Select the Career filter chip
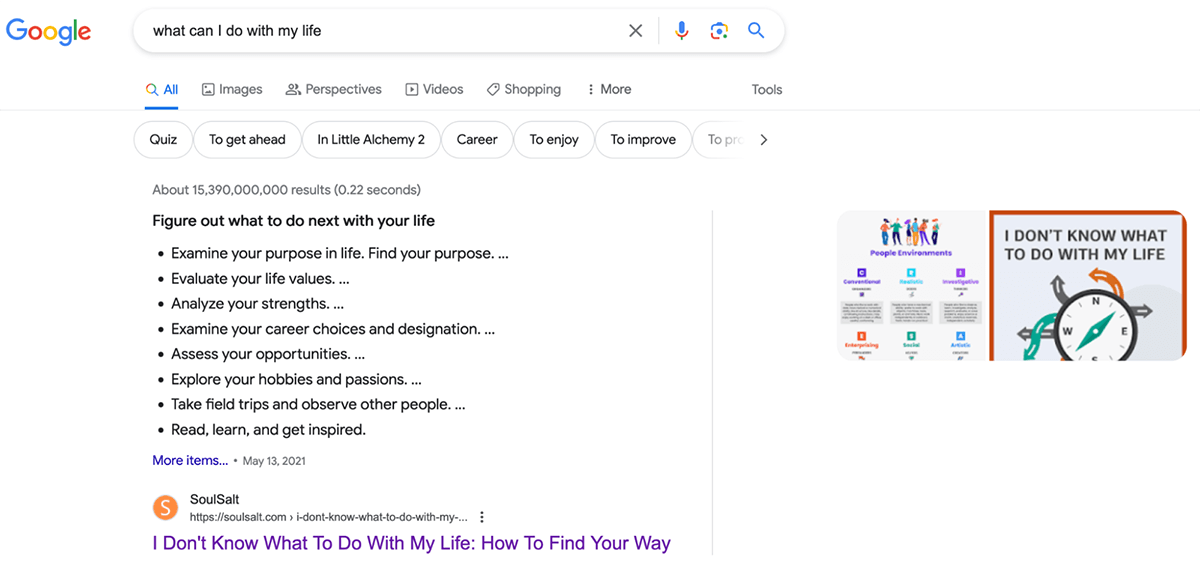This screenshot has height=570, width=1200. pyautogui.click(x=477, y=140)
